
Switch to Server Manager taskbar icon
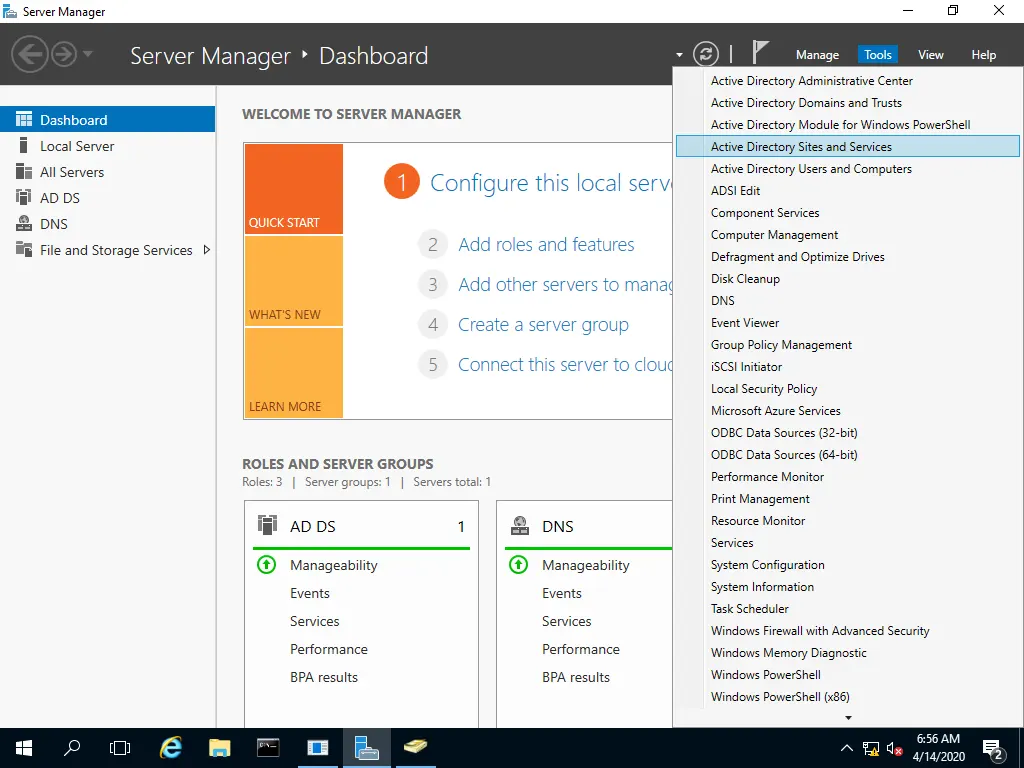pos(366,748)
